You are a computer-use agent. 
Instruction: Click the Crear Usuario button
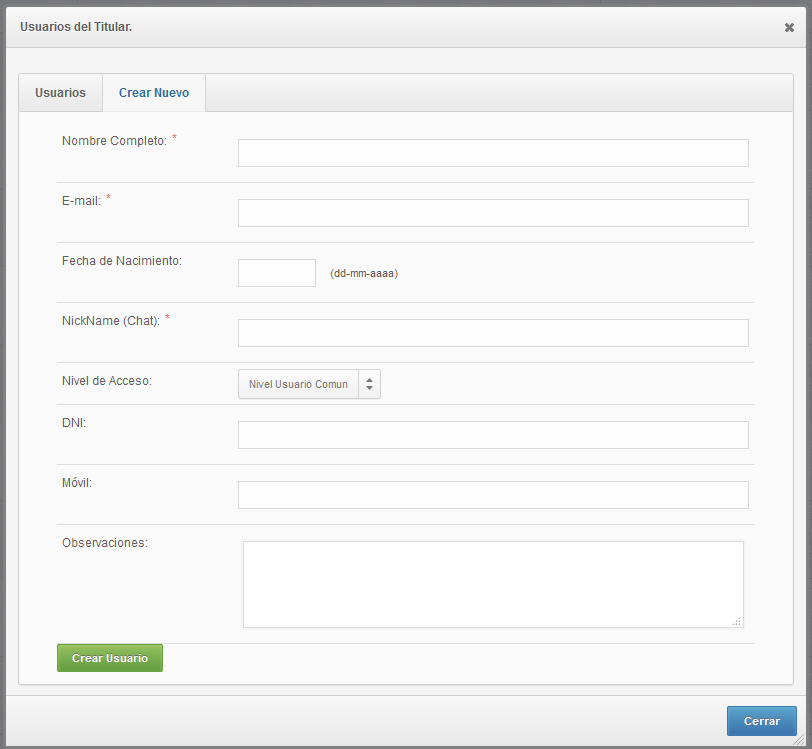pos(110,658)
